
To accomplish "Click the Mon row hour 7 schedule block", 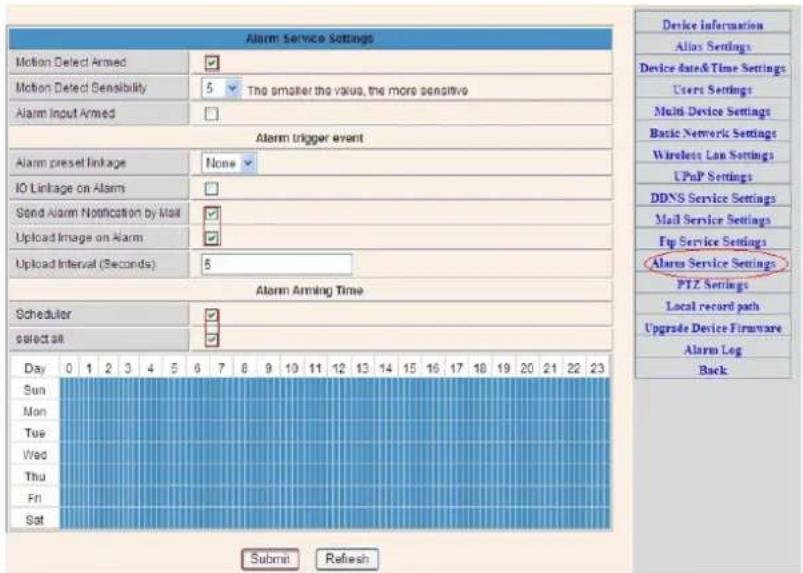I will (x=221, y=412).
